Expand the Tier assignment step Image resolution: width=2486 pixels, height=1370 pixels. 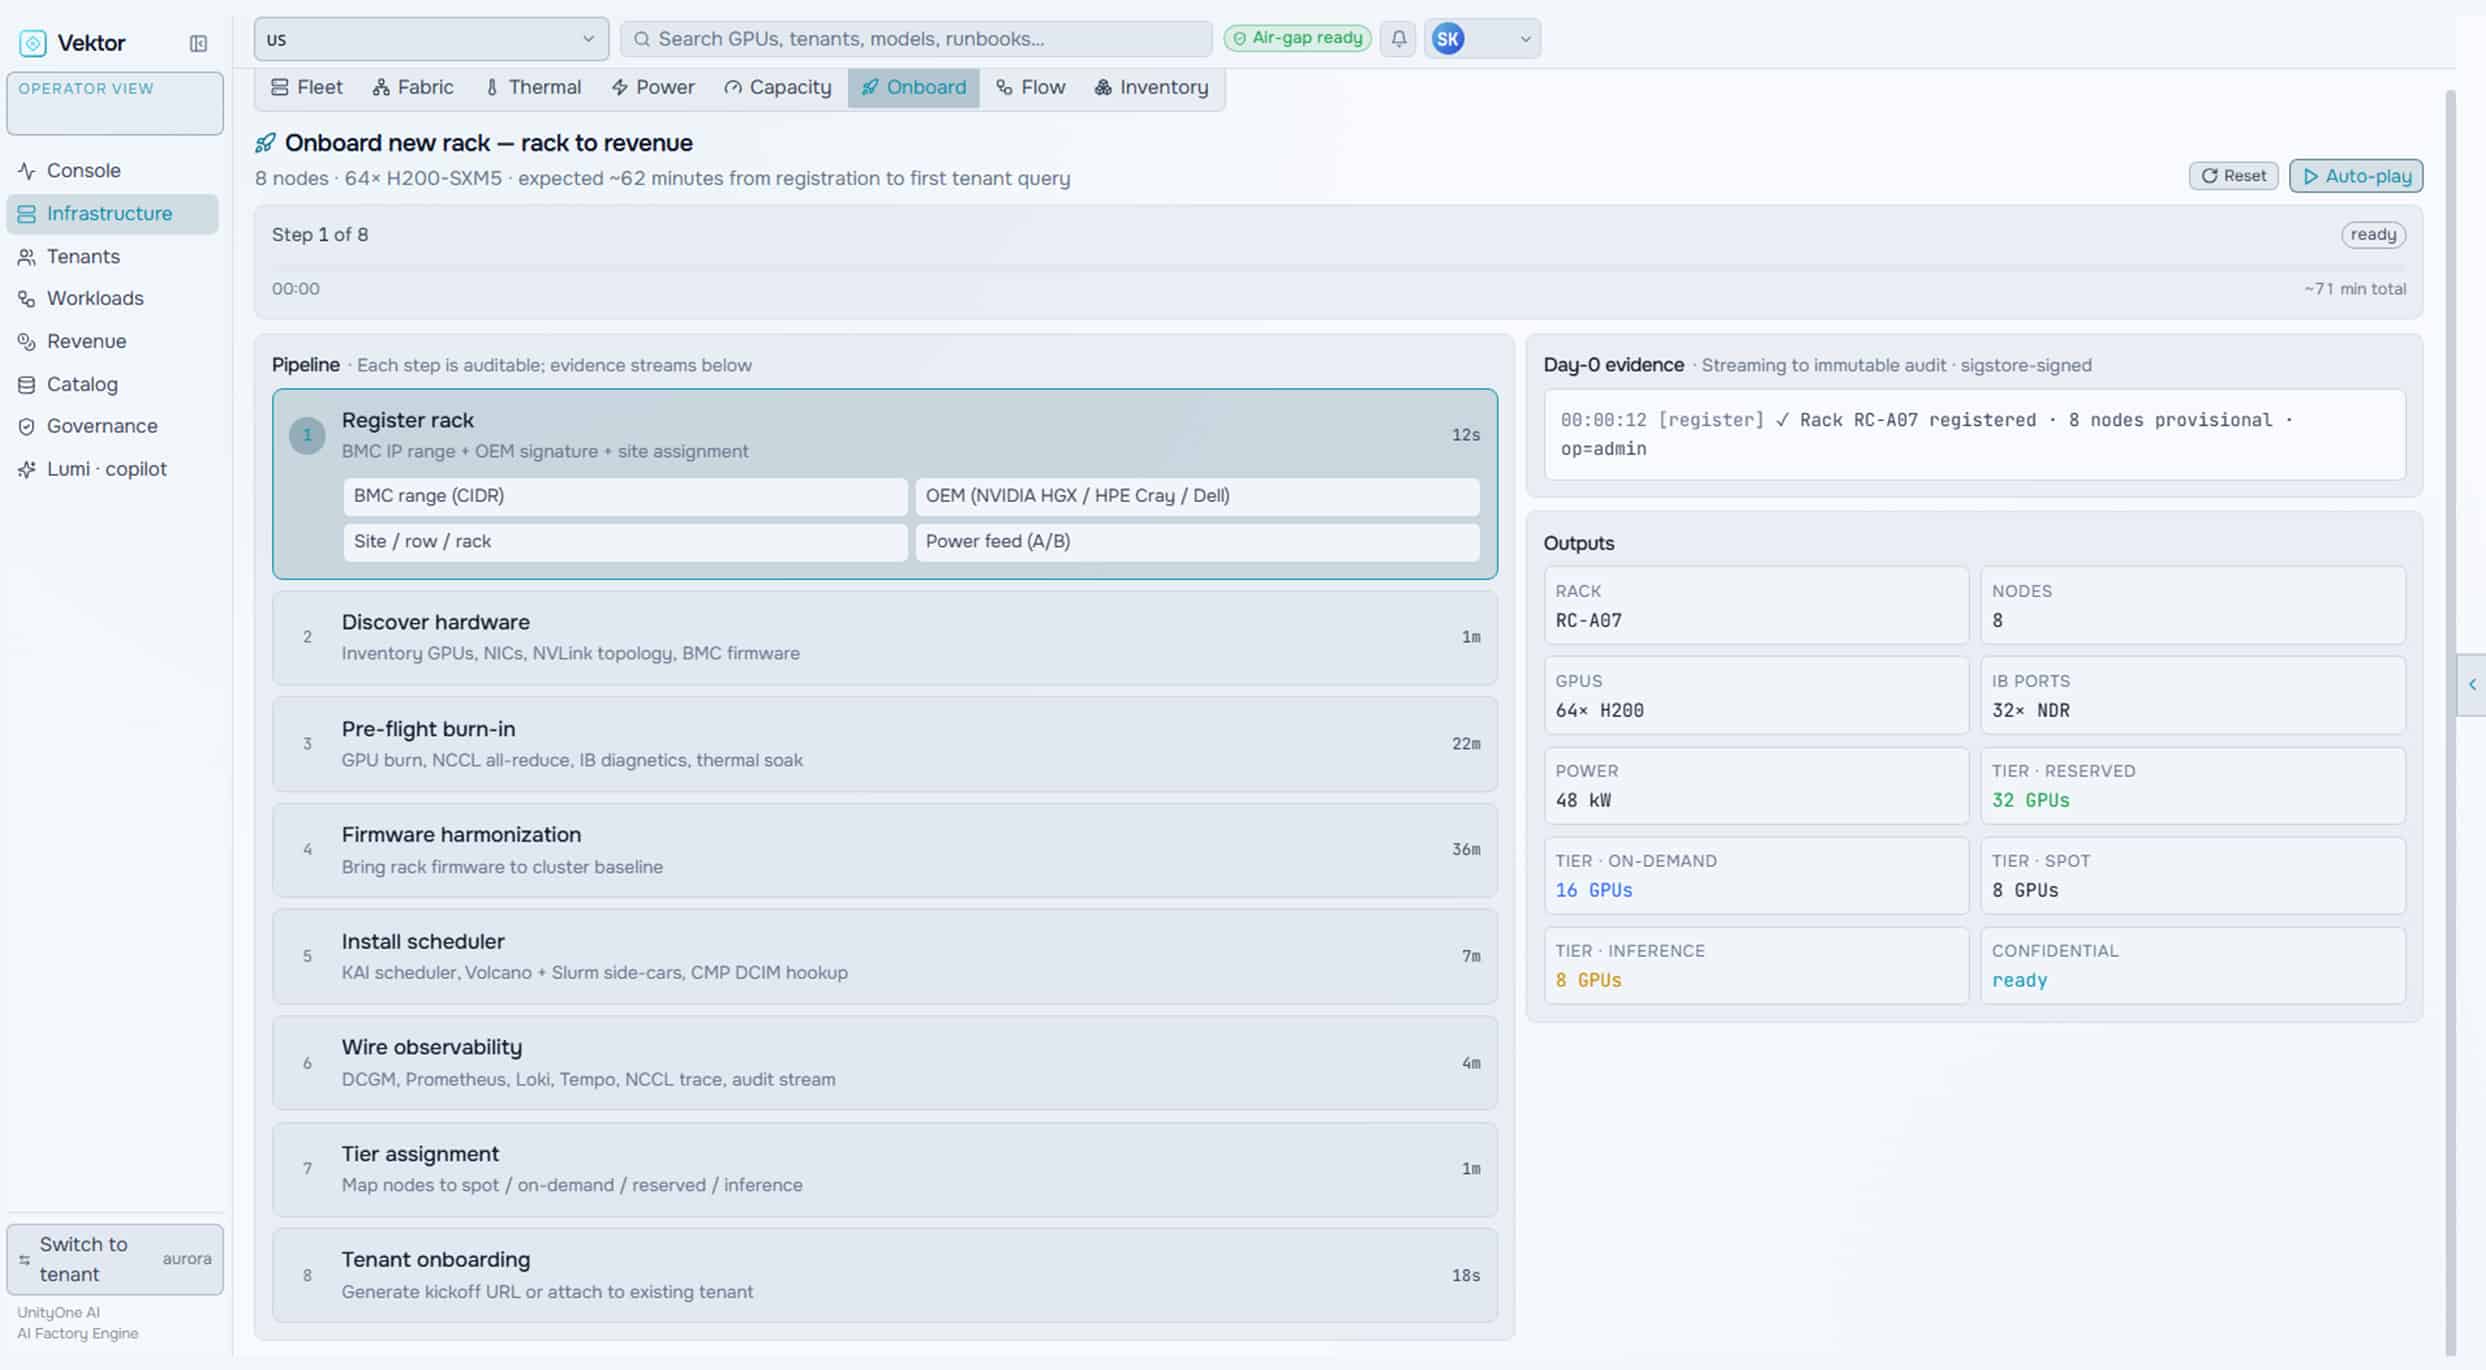pos(885,1170)
